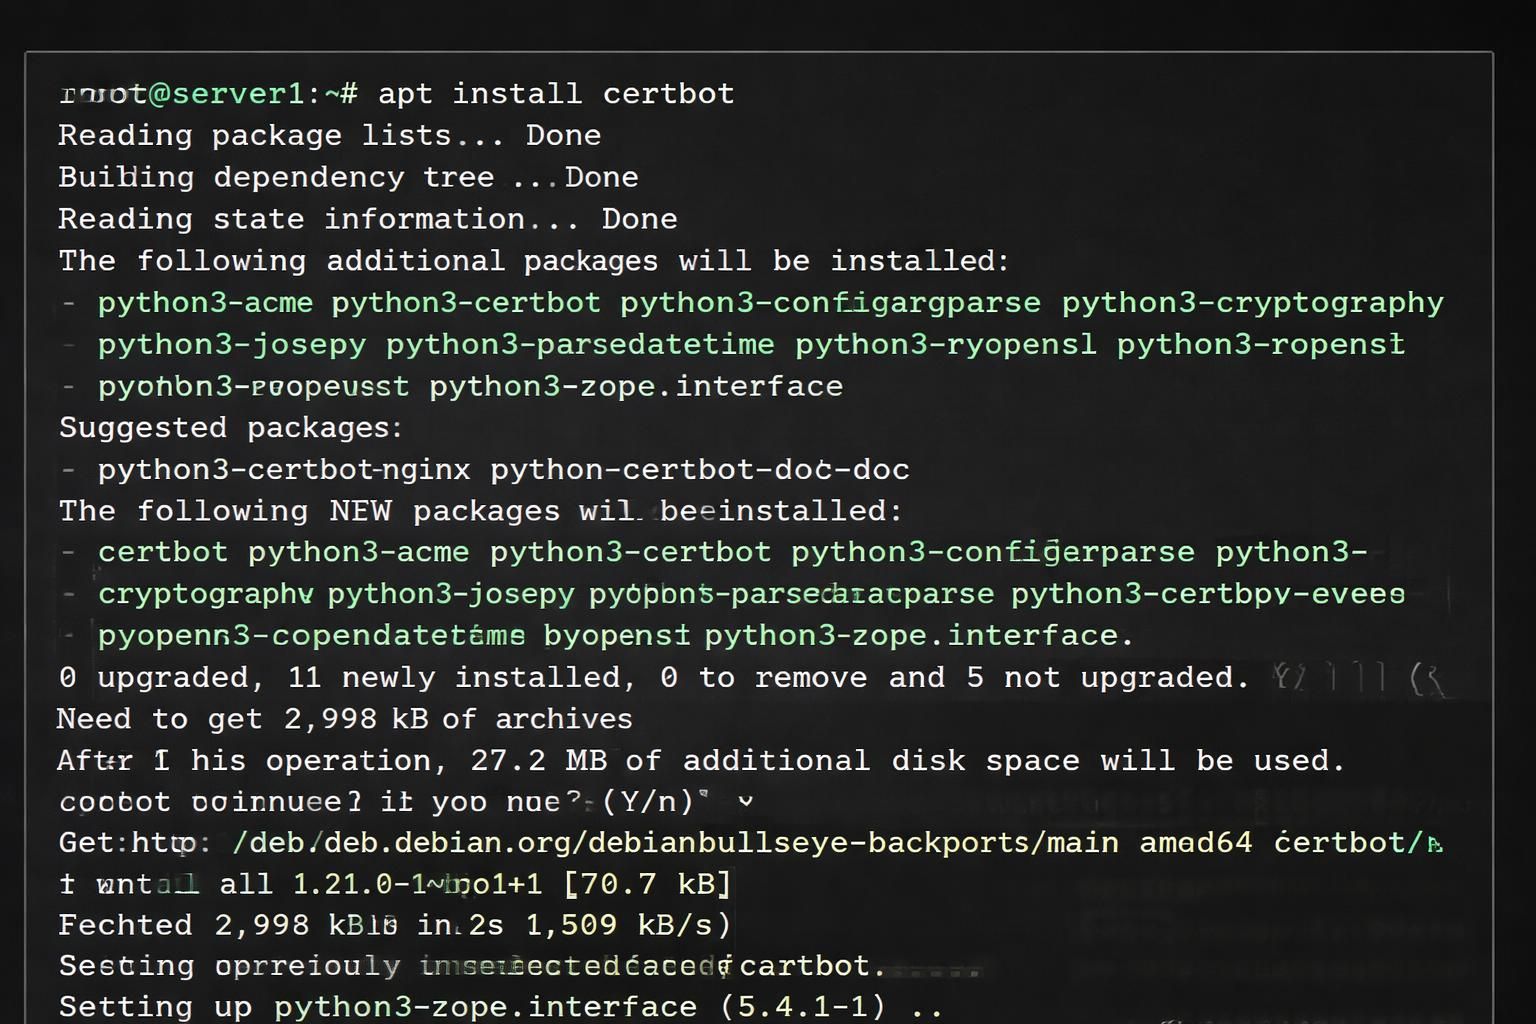Click the "Reading package lists... Done" line
1536x1024 pixels.
coord(329,136)
